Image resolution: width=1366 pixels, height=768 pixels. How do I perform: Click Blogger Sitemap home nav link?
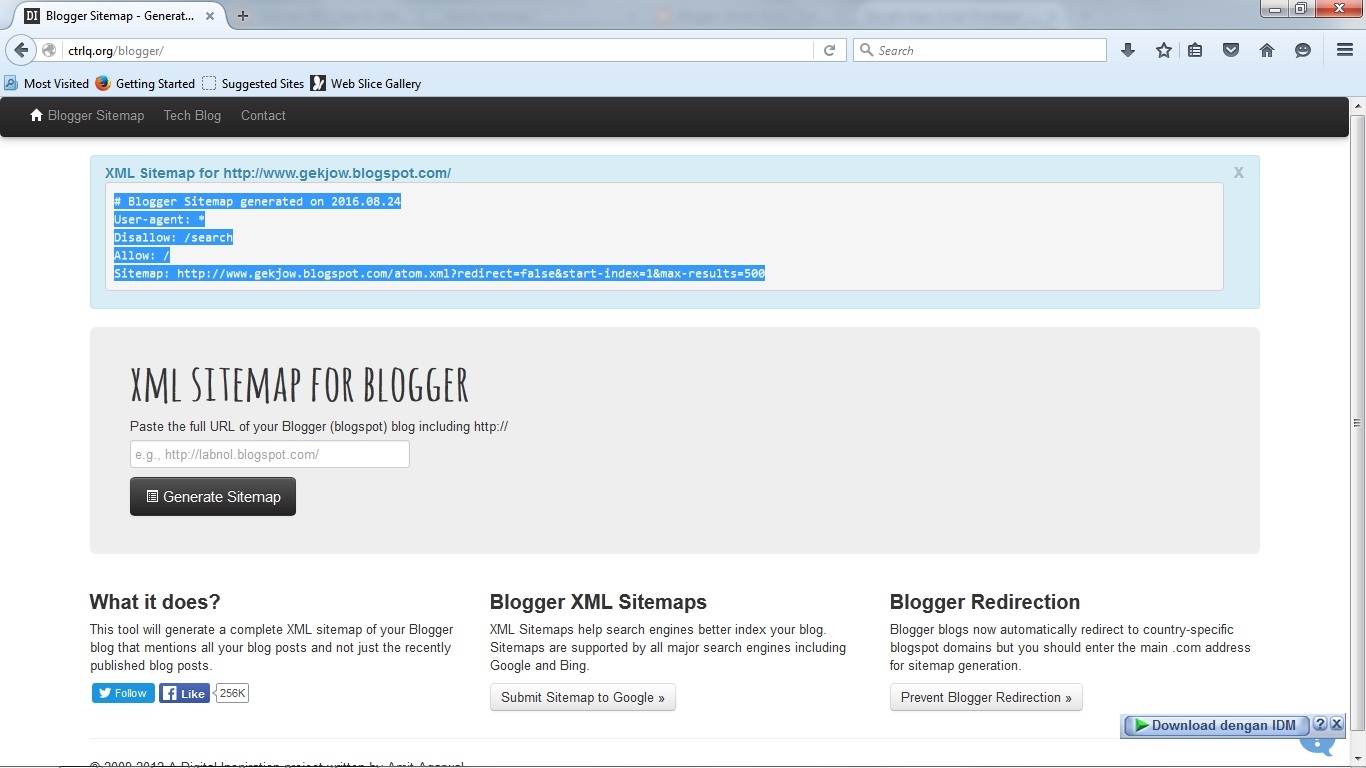pos(88,116)
